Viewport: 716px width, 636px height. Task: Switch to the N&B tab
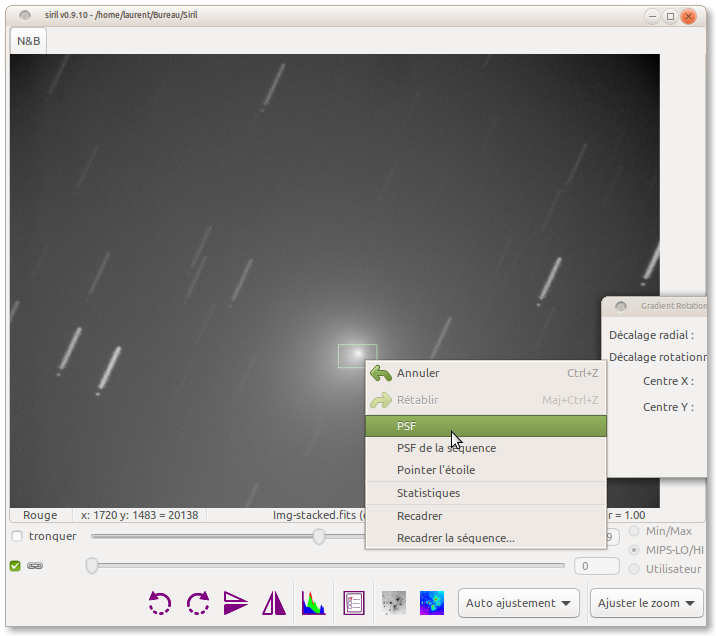pos(28,41)
